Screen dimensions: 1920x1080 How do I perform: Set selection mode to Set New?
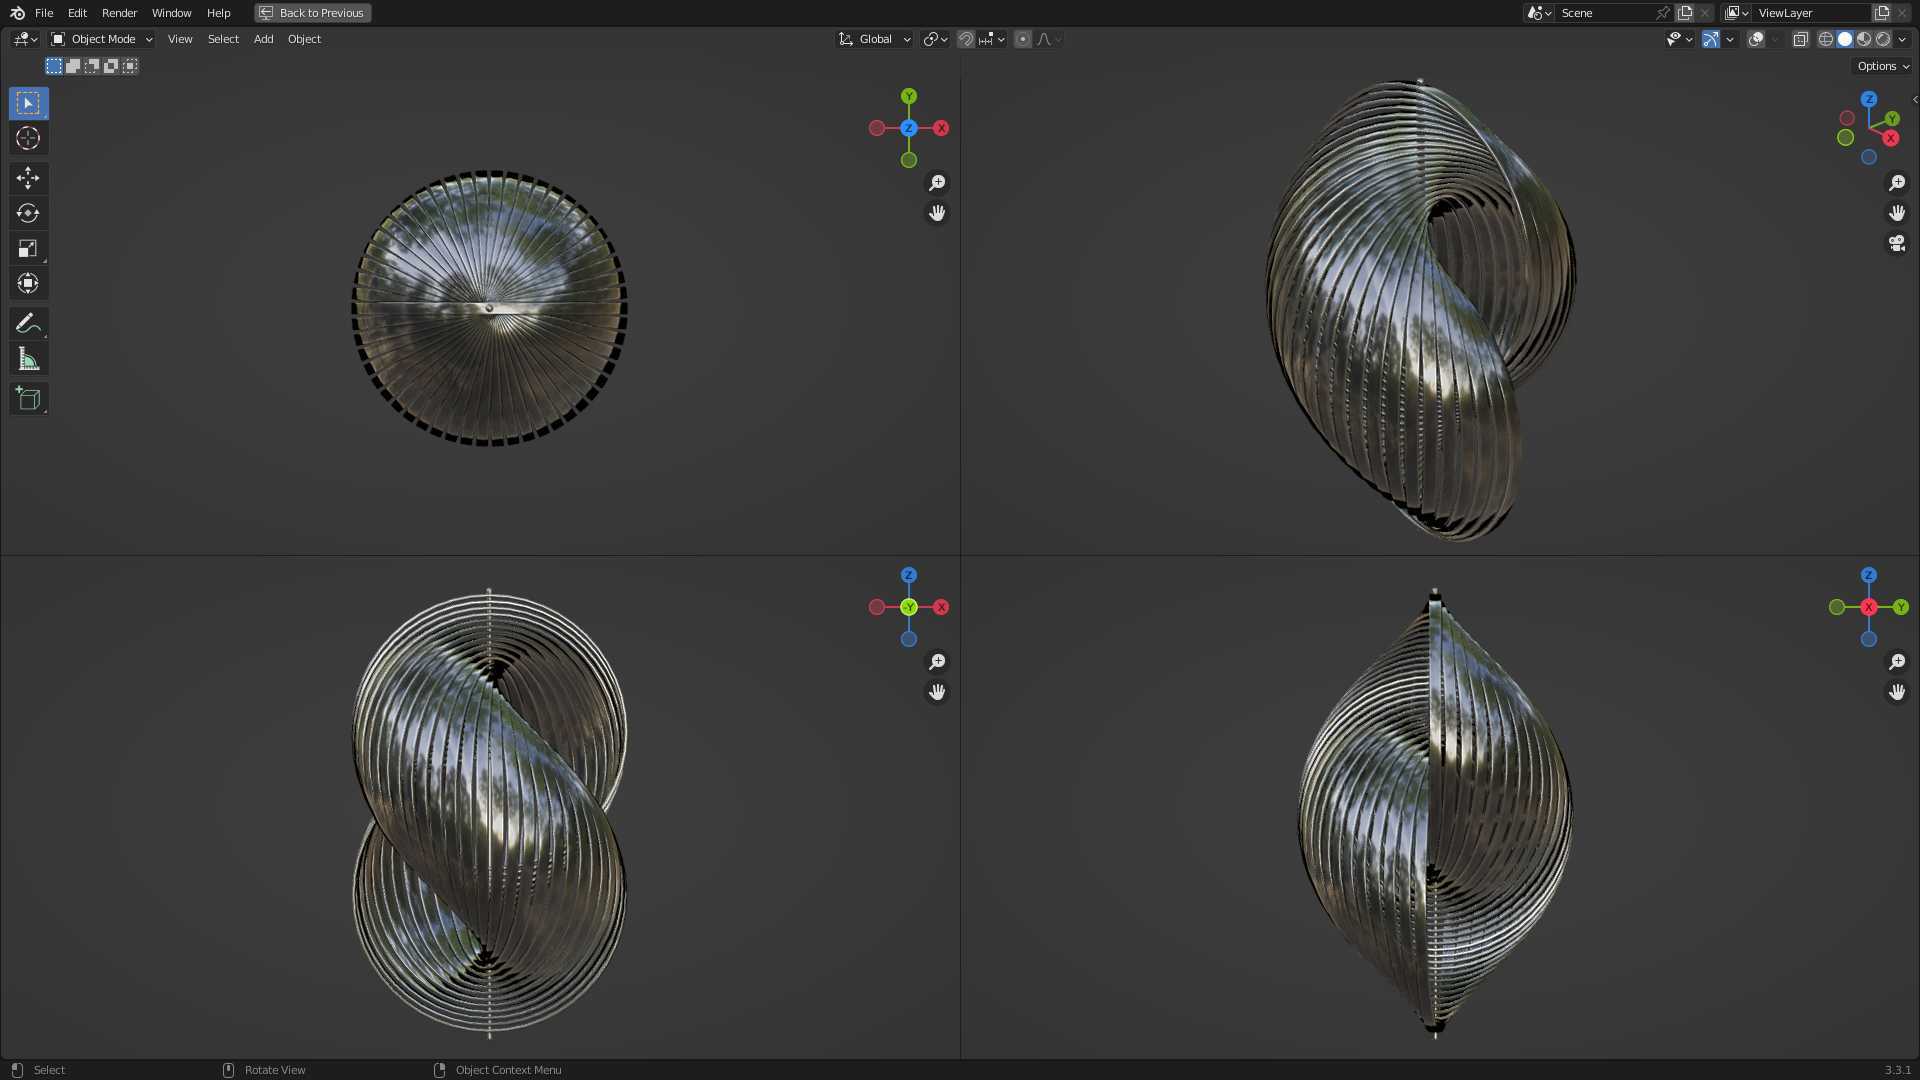(54, 66)
